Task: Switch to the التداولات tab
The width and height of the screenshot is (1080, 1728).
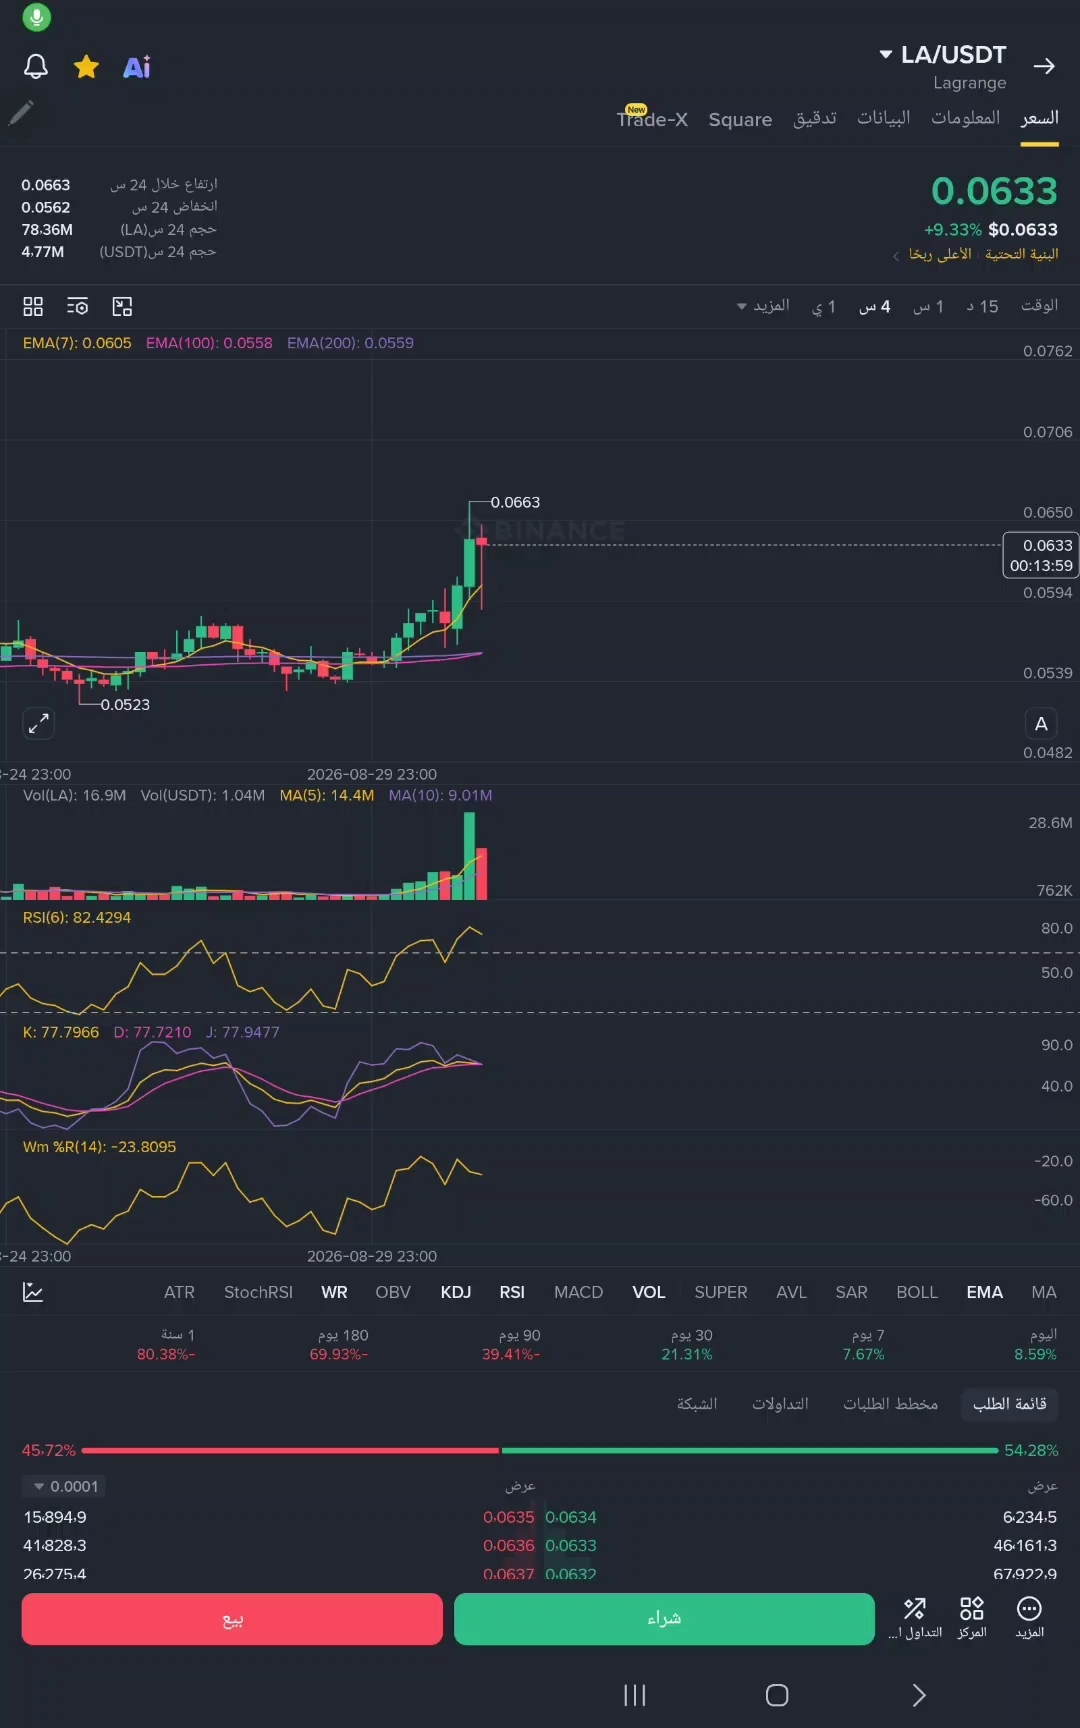Action: pos(780,1404)
